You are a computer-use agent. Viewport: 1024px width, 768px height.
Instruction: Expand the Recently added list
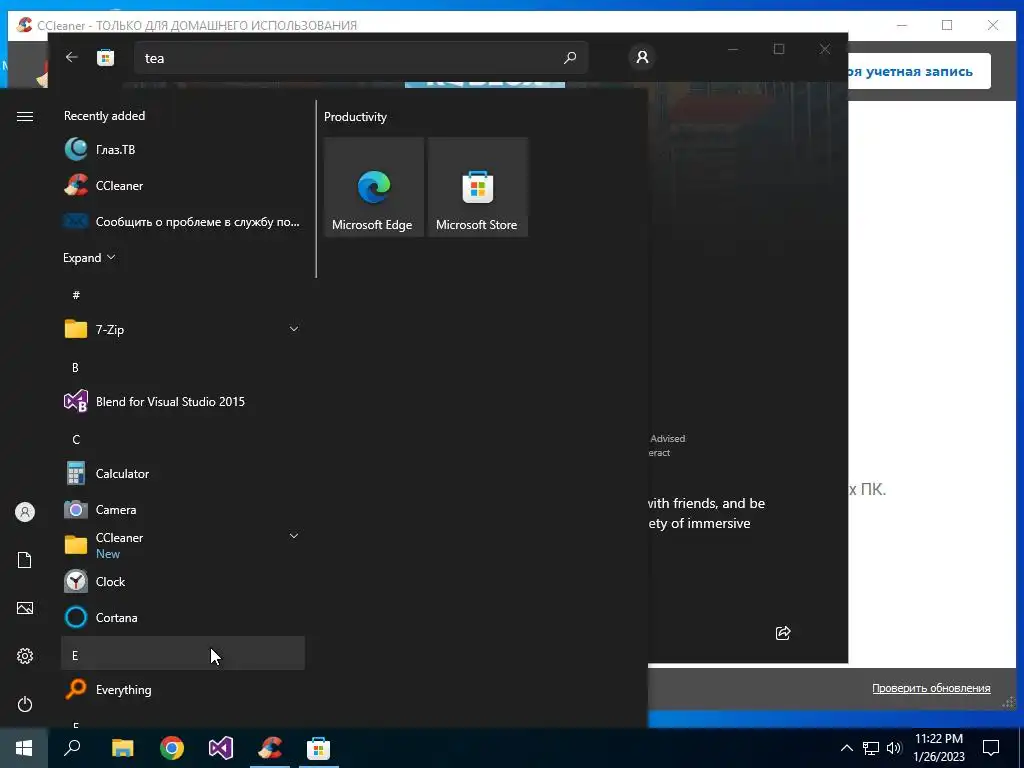89,257
